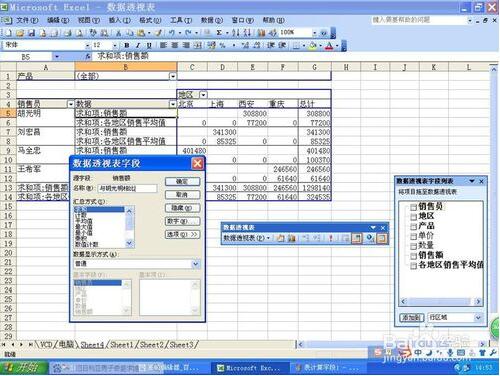Create a new workbook from the toolbar
This screenshot has height=376, width=500.
(8, 33)
